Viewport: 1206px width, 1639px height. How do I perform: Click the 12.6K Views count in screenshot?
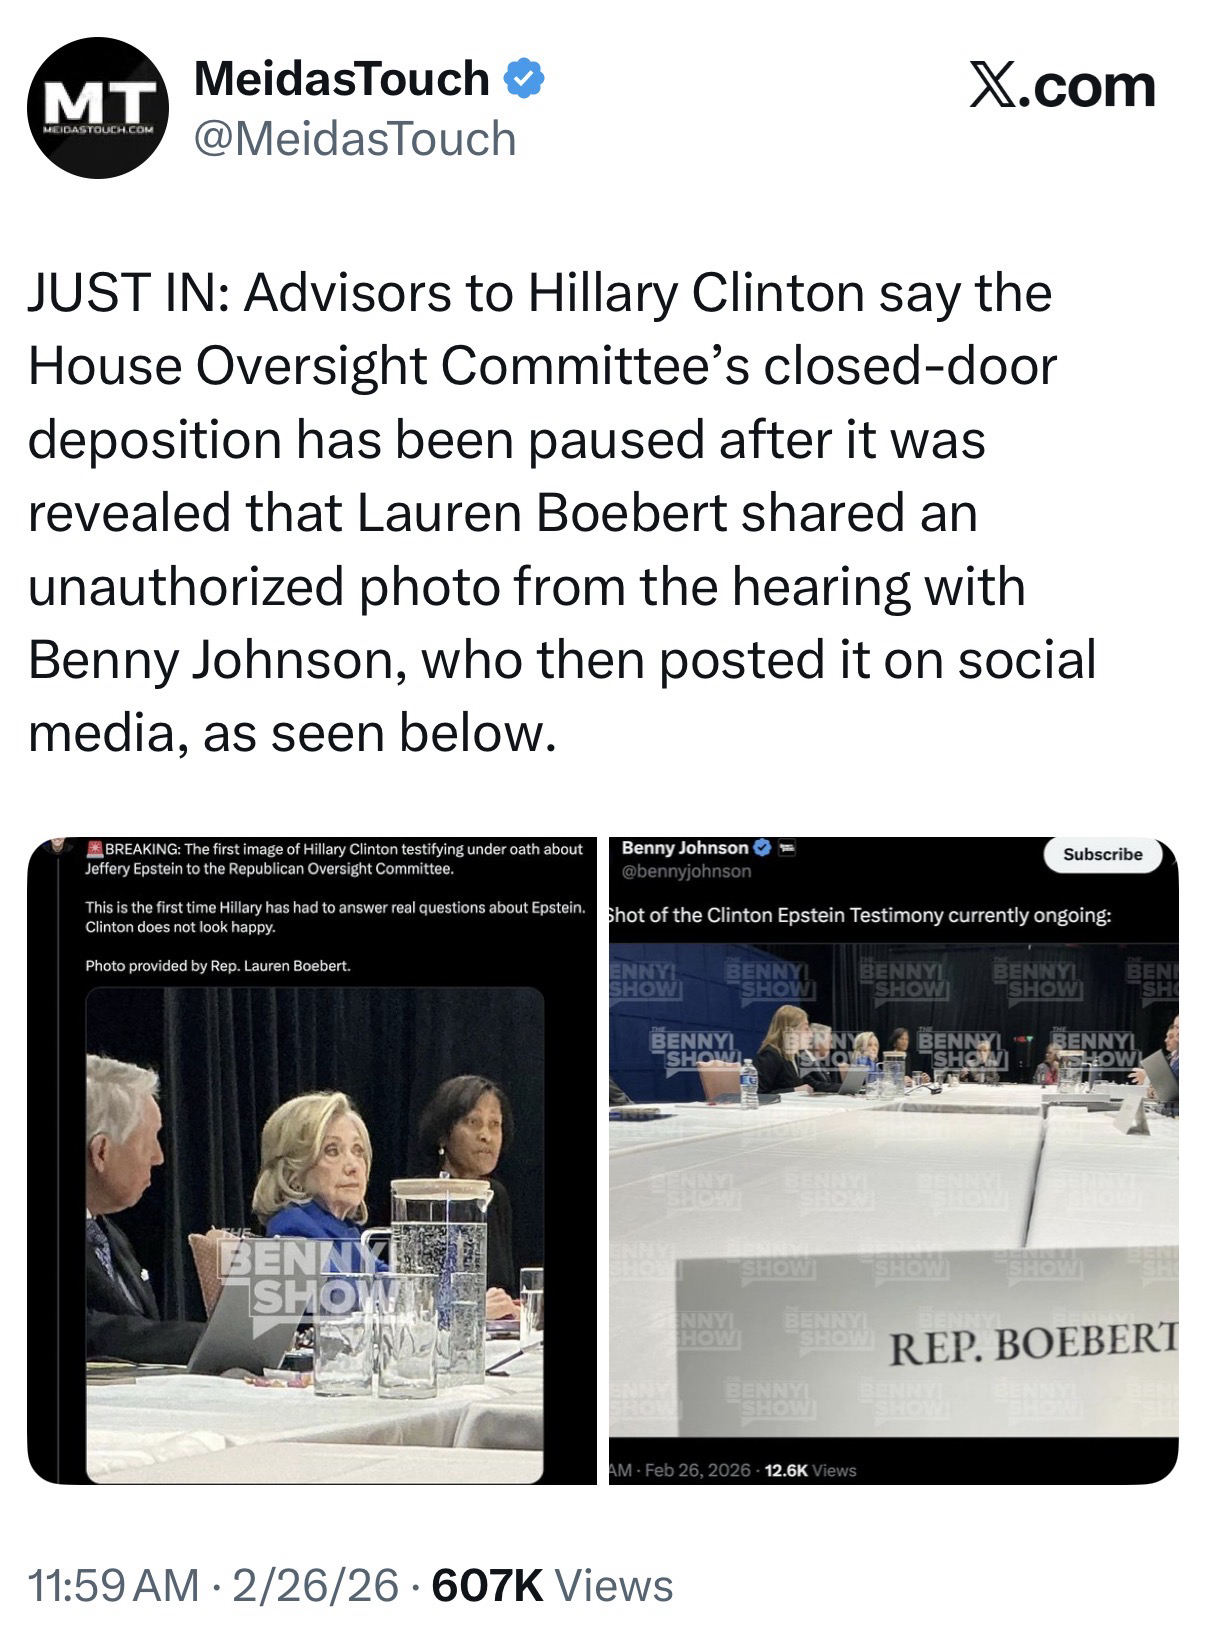tap(810, 1470)
